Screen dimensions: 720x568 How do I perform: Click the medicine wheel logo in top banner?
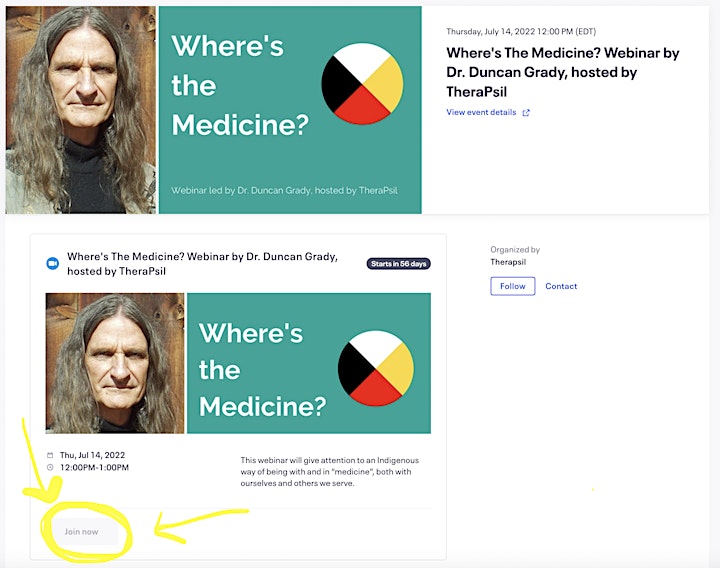[362, 84]
